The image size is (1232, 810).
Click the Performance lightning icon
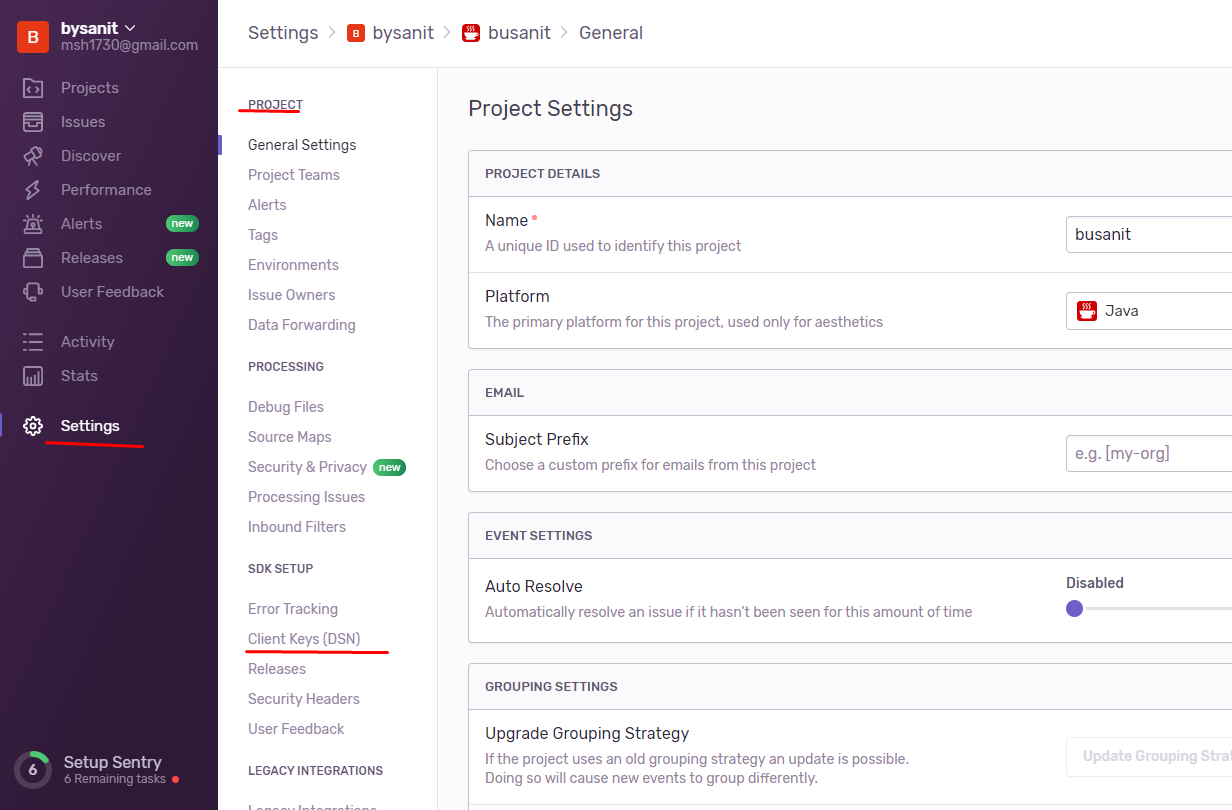33,190
